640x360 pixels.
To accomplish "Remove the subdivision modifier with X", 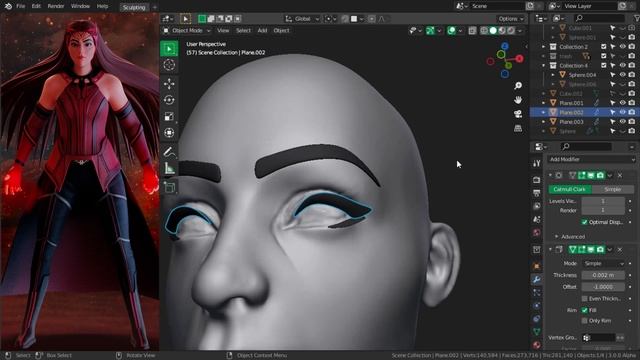I will [x=620, y=176].
